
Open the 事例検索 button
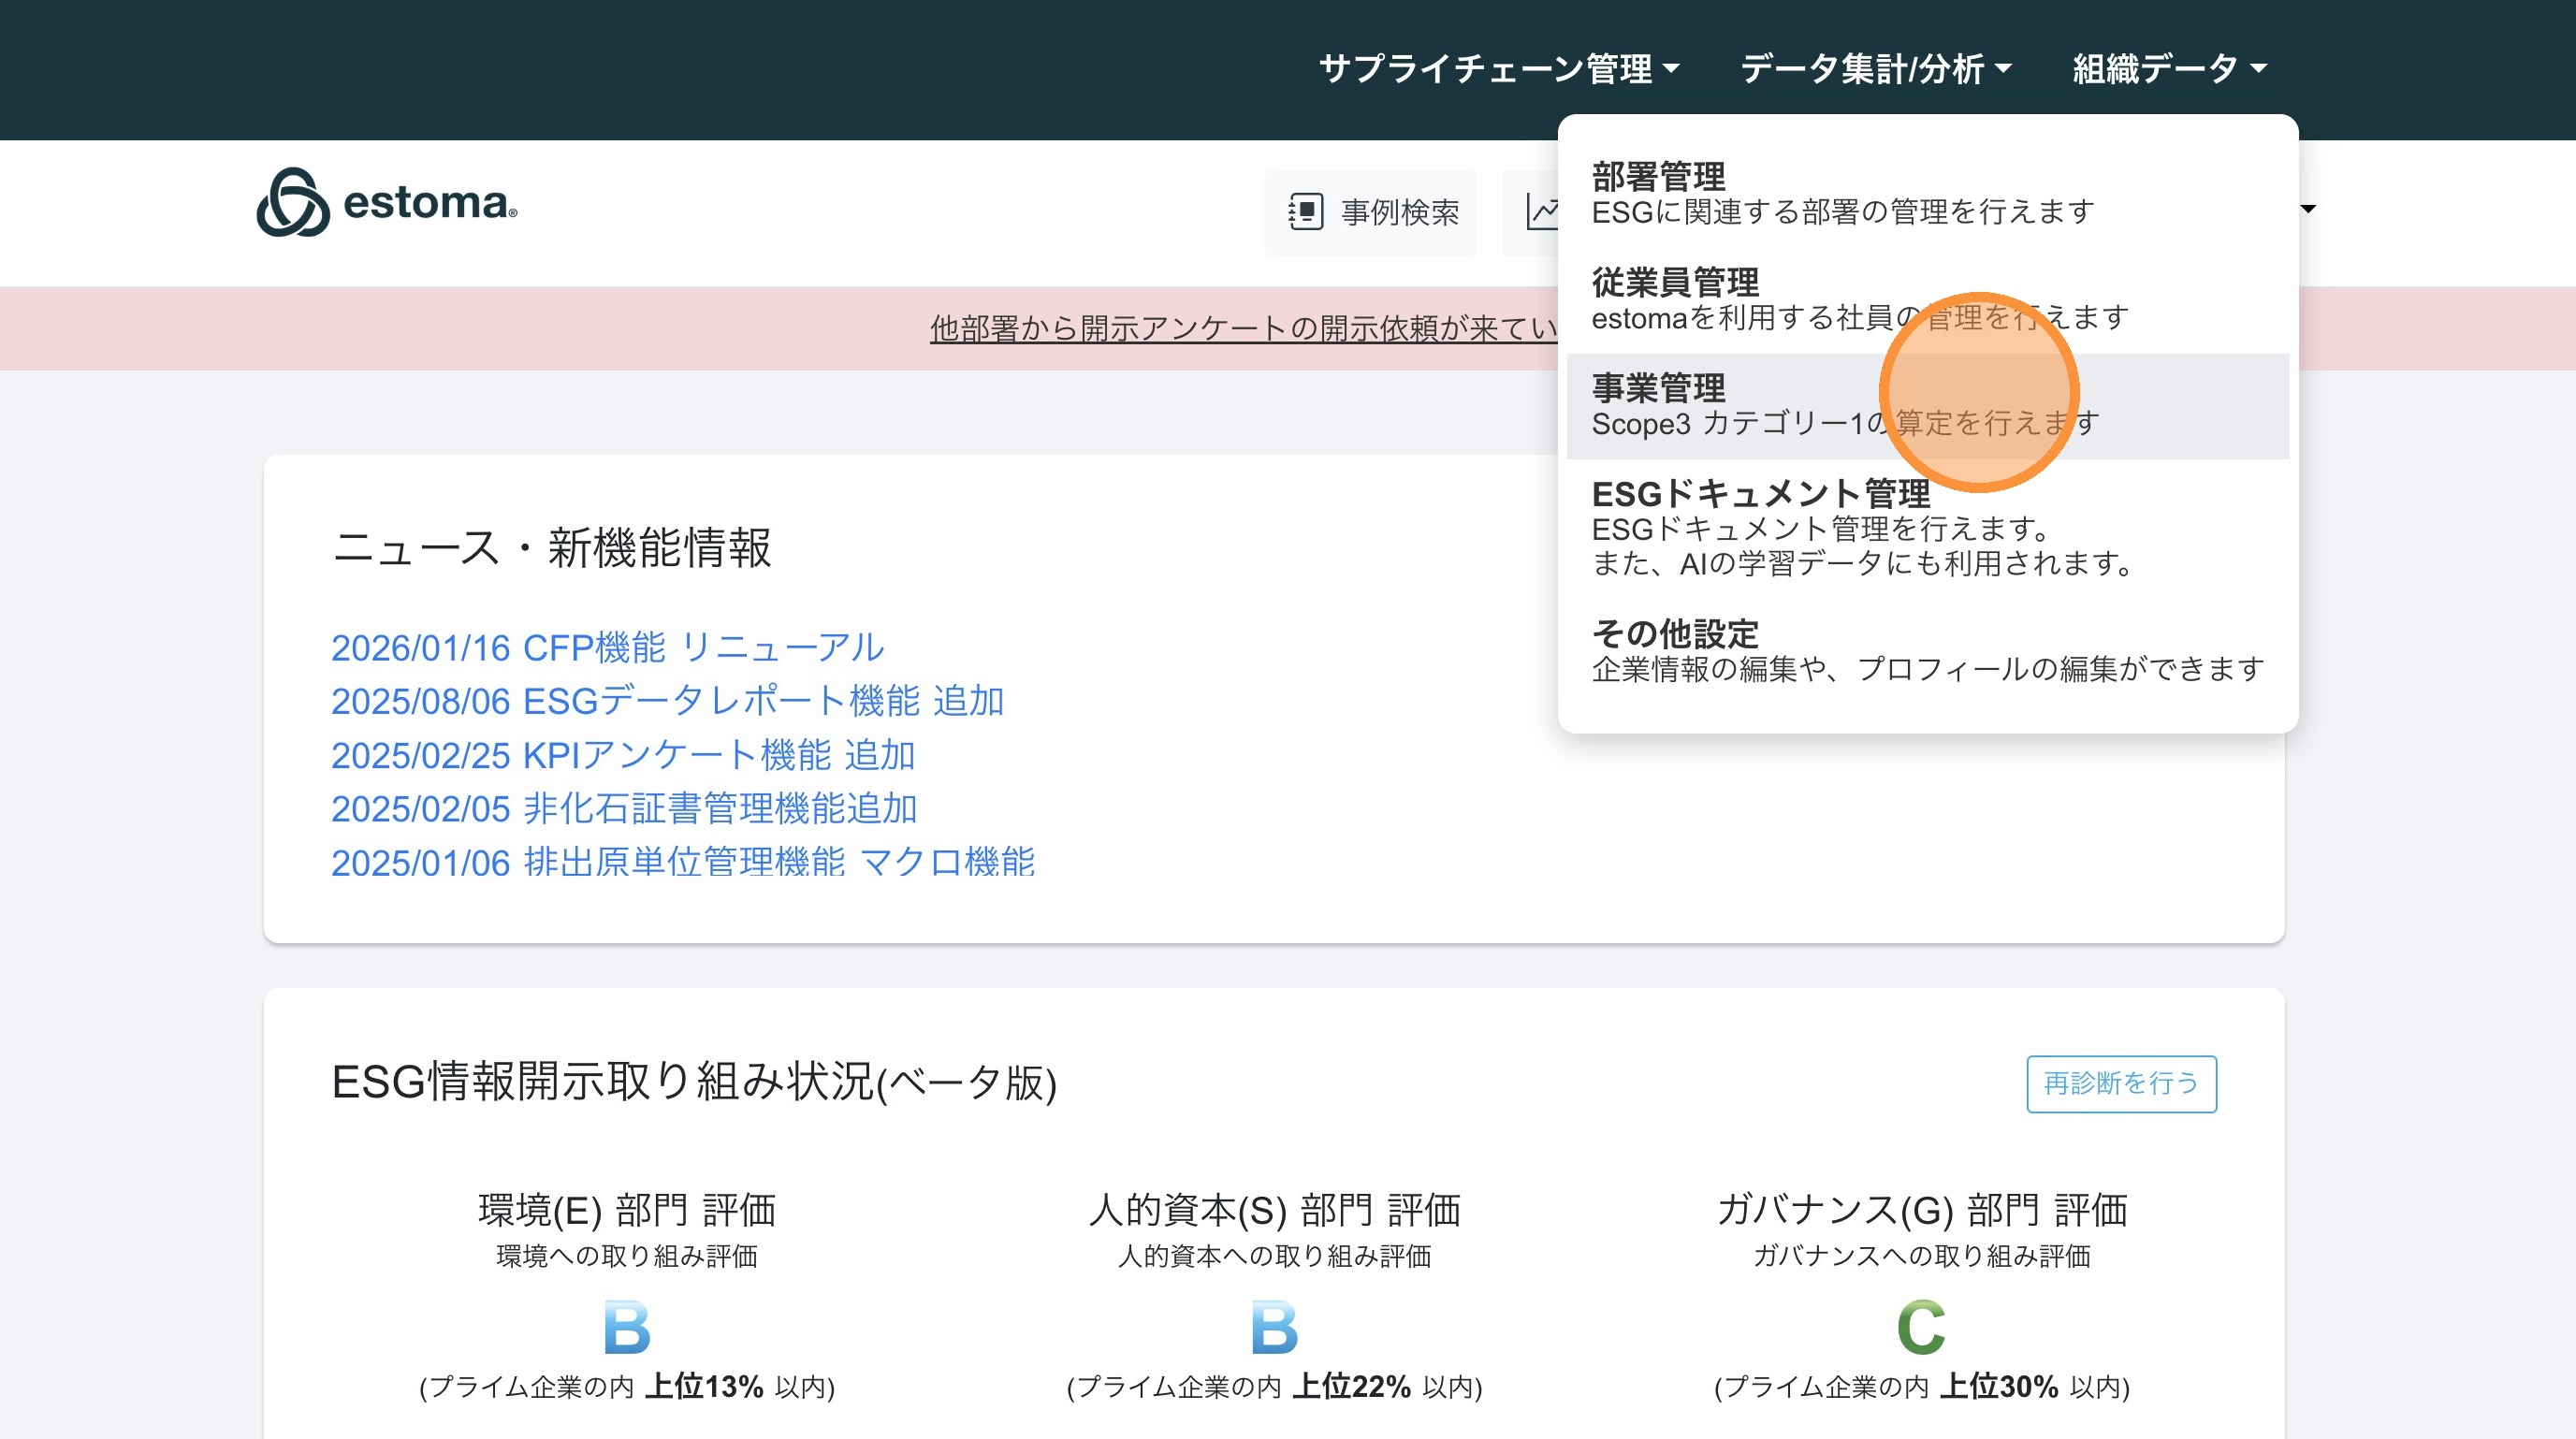click(x=1371, y=212)
